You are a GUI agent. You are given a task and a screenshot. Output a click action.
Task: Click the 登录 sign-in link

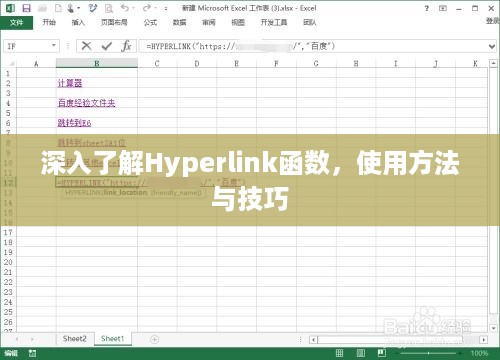[x=493, y=21]
